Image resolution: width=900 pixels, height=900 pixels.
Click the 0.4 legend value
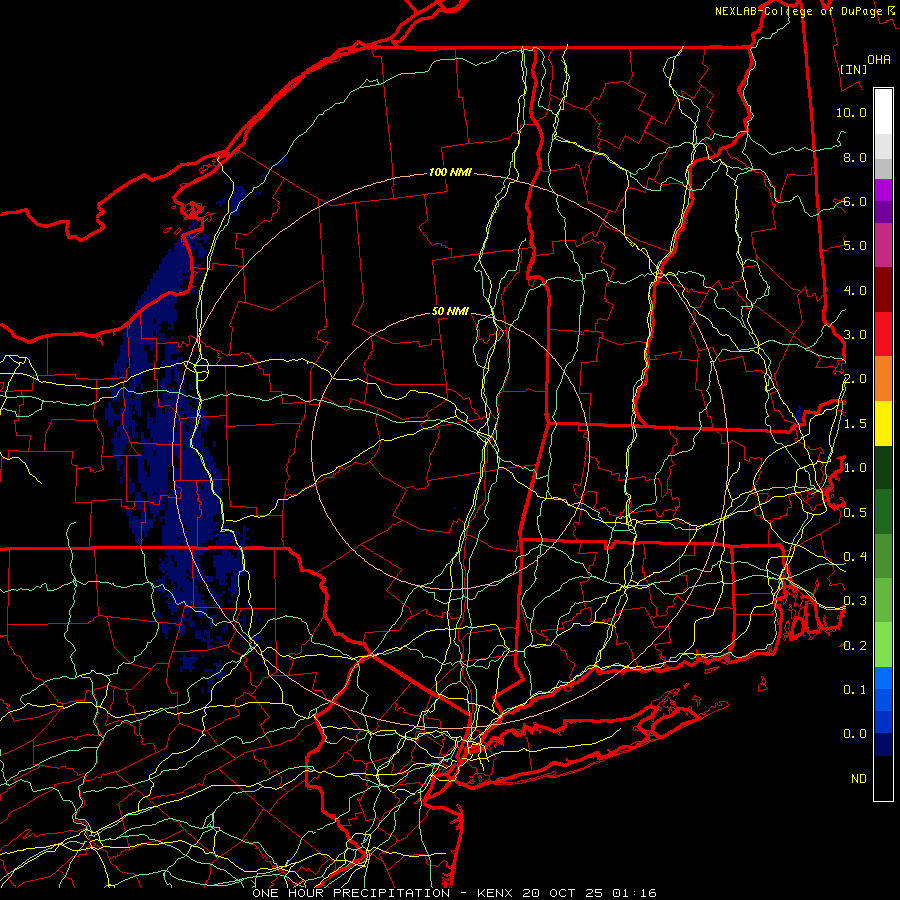tap(855, 556)
